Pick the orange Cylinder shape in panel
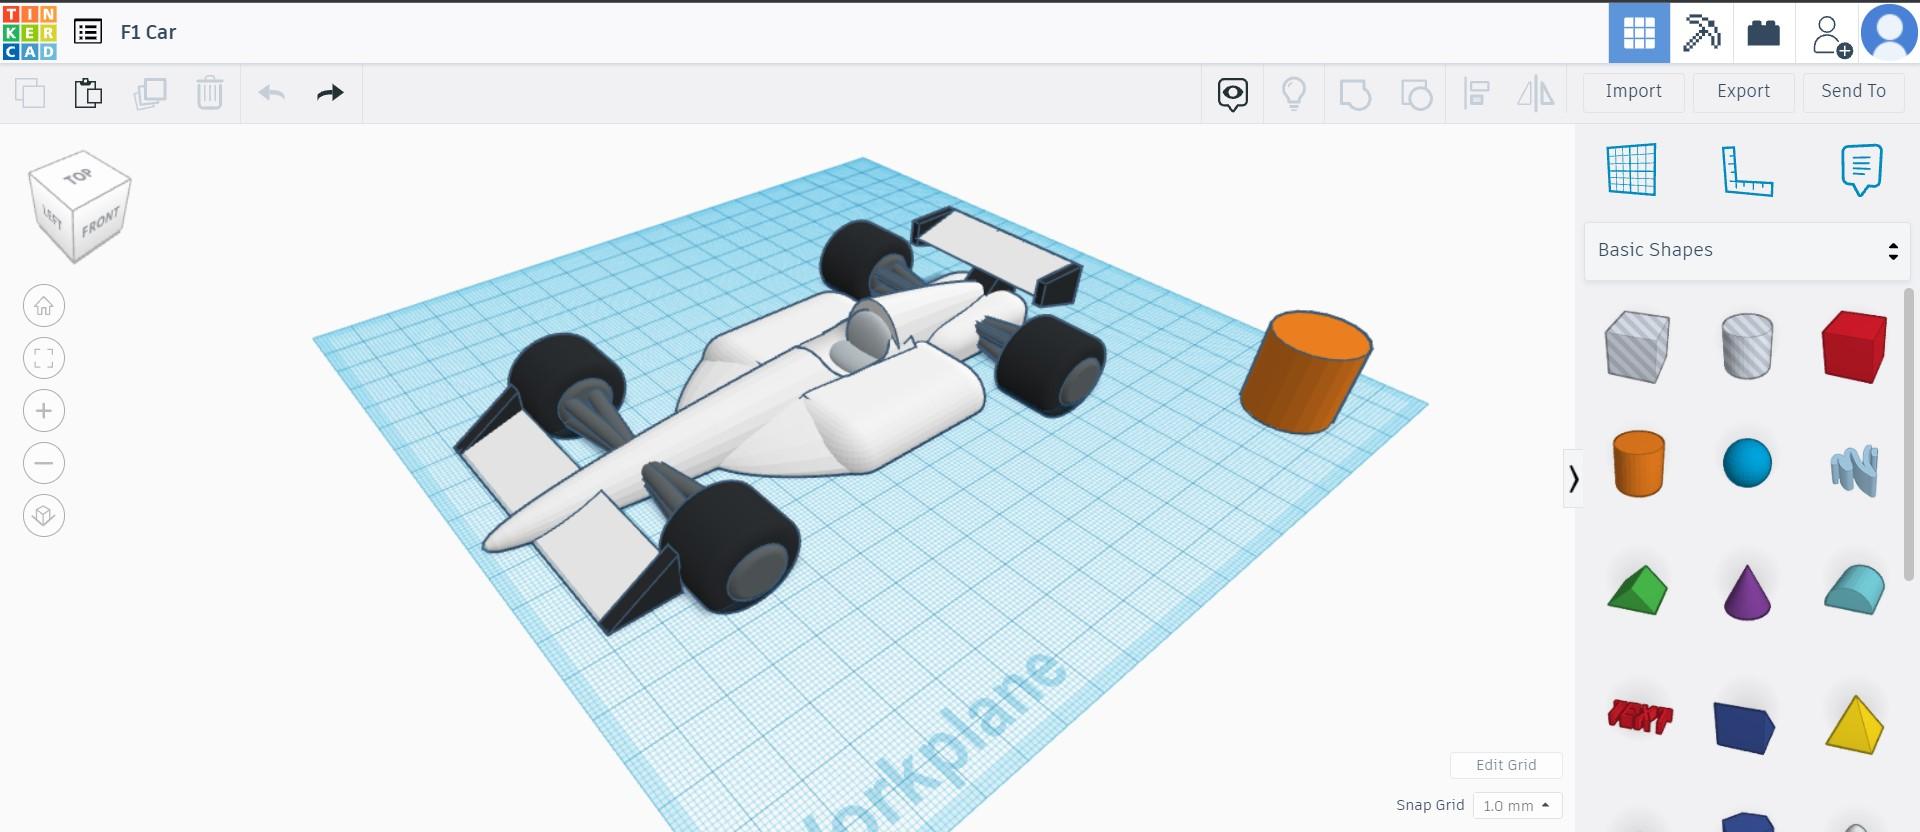 [x=1638, y=464]
